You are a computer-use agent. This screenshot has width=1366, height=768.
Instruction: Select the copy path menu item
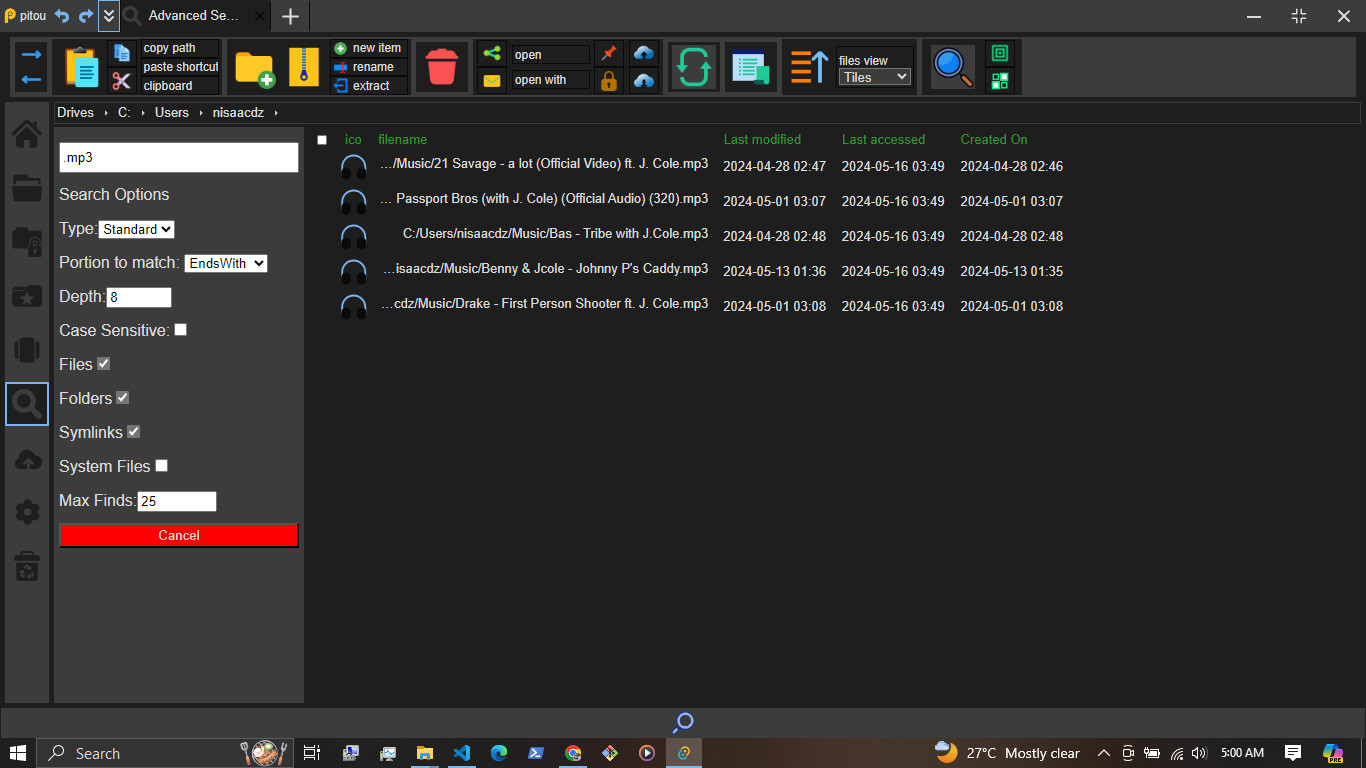tap(179, 48)
